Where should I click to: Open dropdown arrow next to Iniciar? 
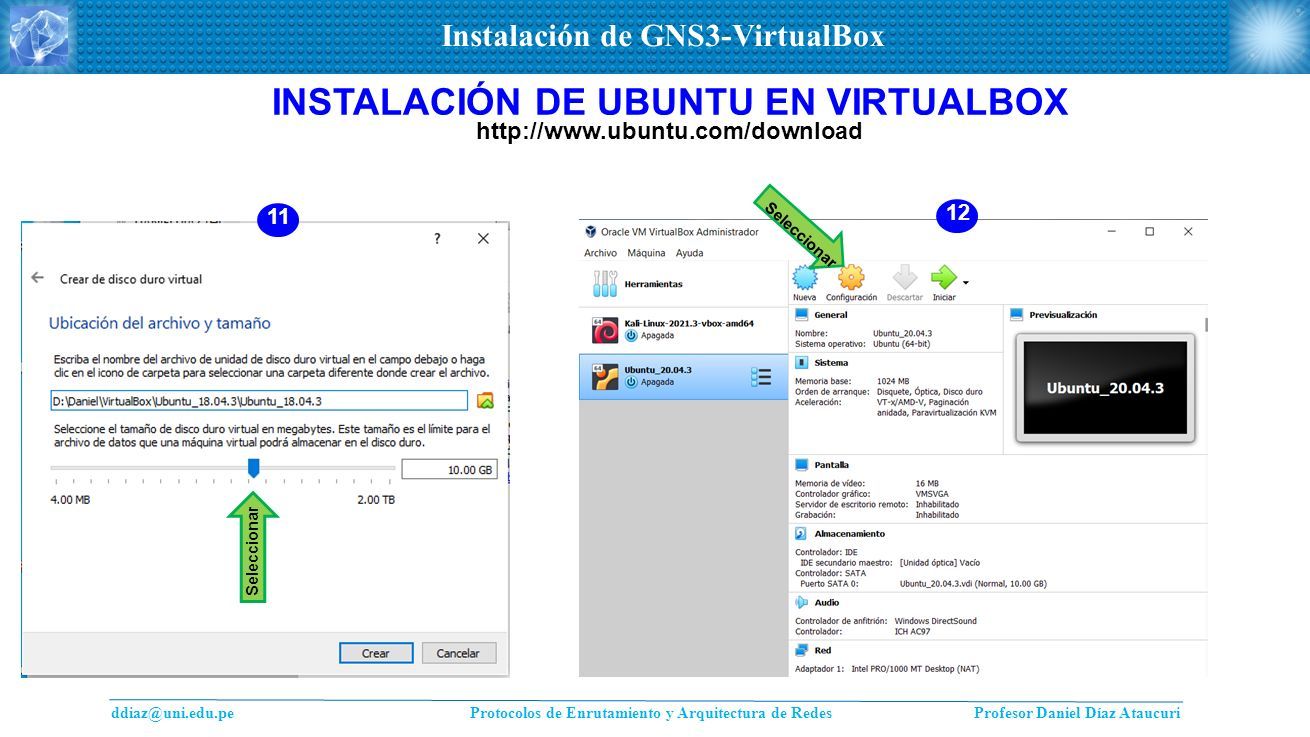(966, 282)
